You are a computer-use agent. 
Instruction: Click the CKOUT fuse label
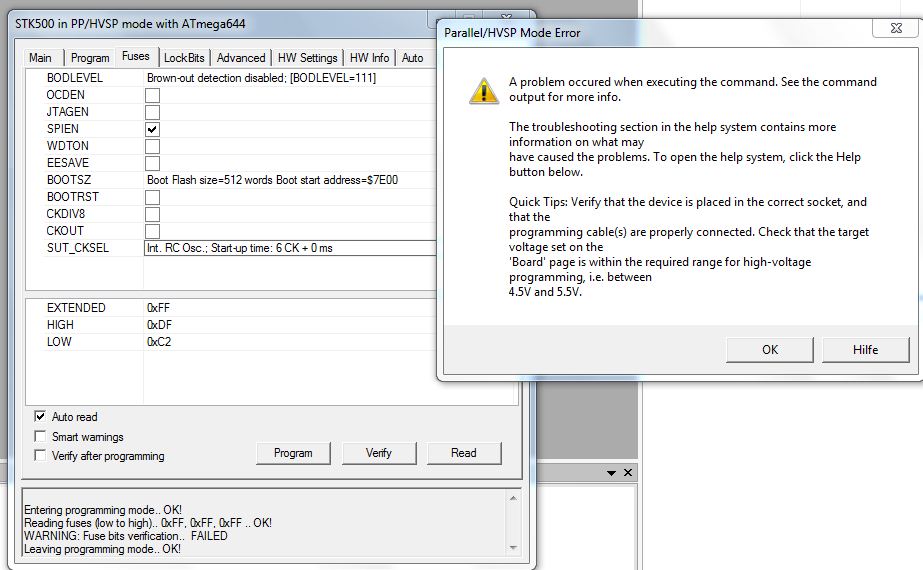tap(65, 231)
